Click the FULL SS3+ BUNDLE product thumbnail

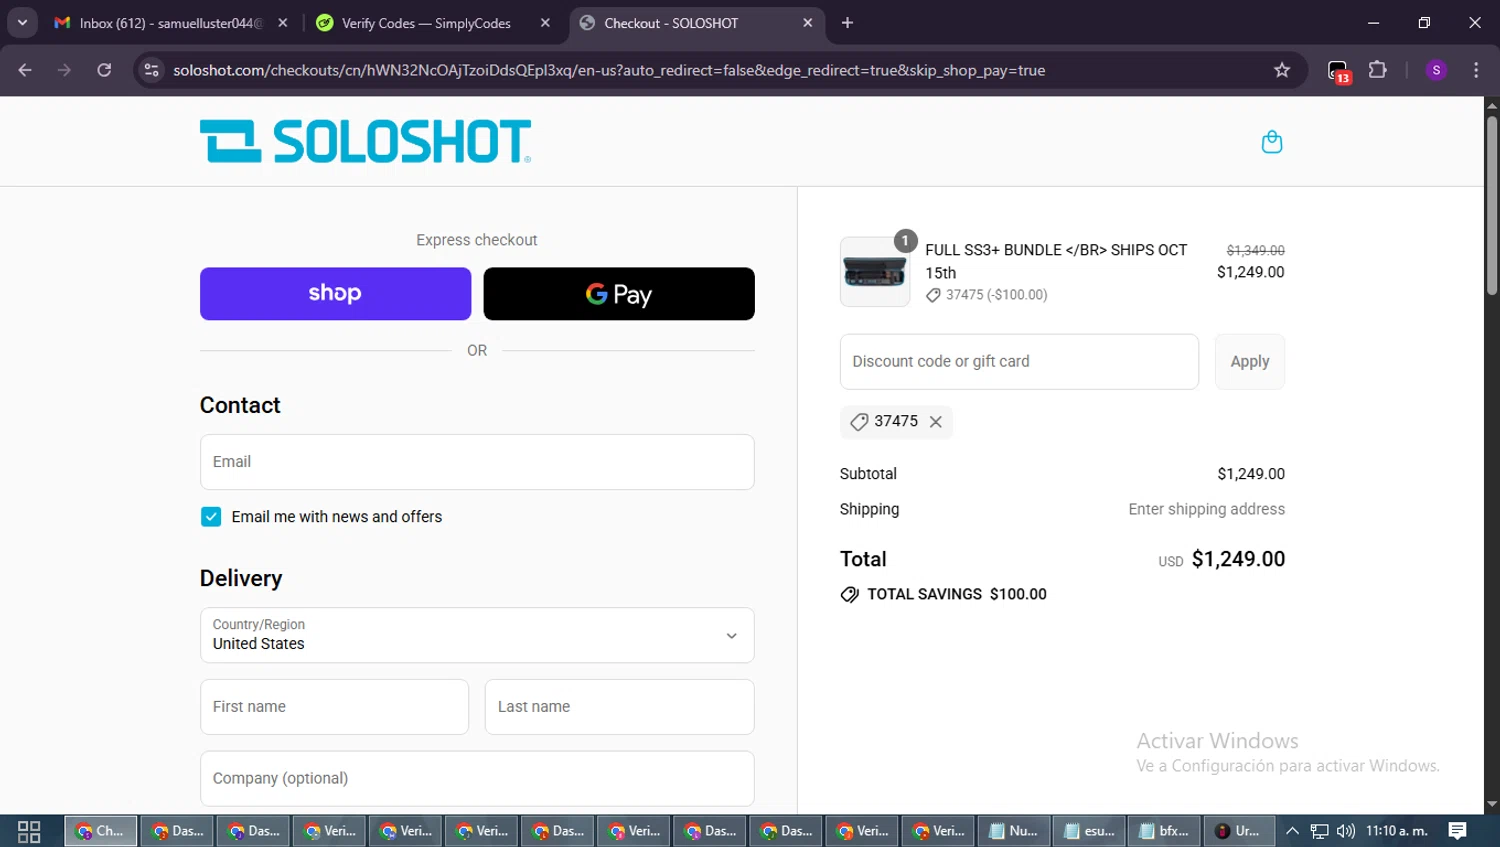[x=875, y=272]
